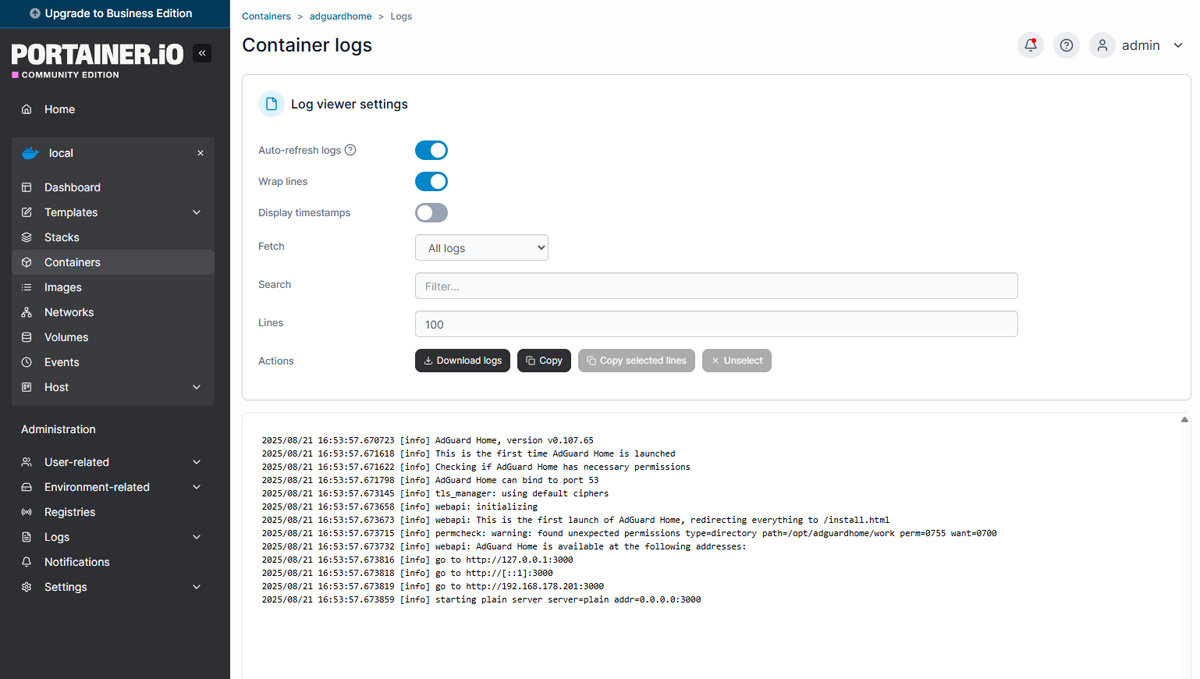Open the Fetch All logs dropdown
The width and height of the screenshot is (1200, 679).
coord(481,247)
